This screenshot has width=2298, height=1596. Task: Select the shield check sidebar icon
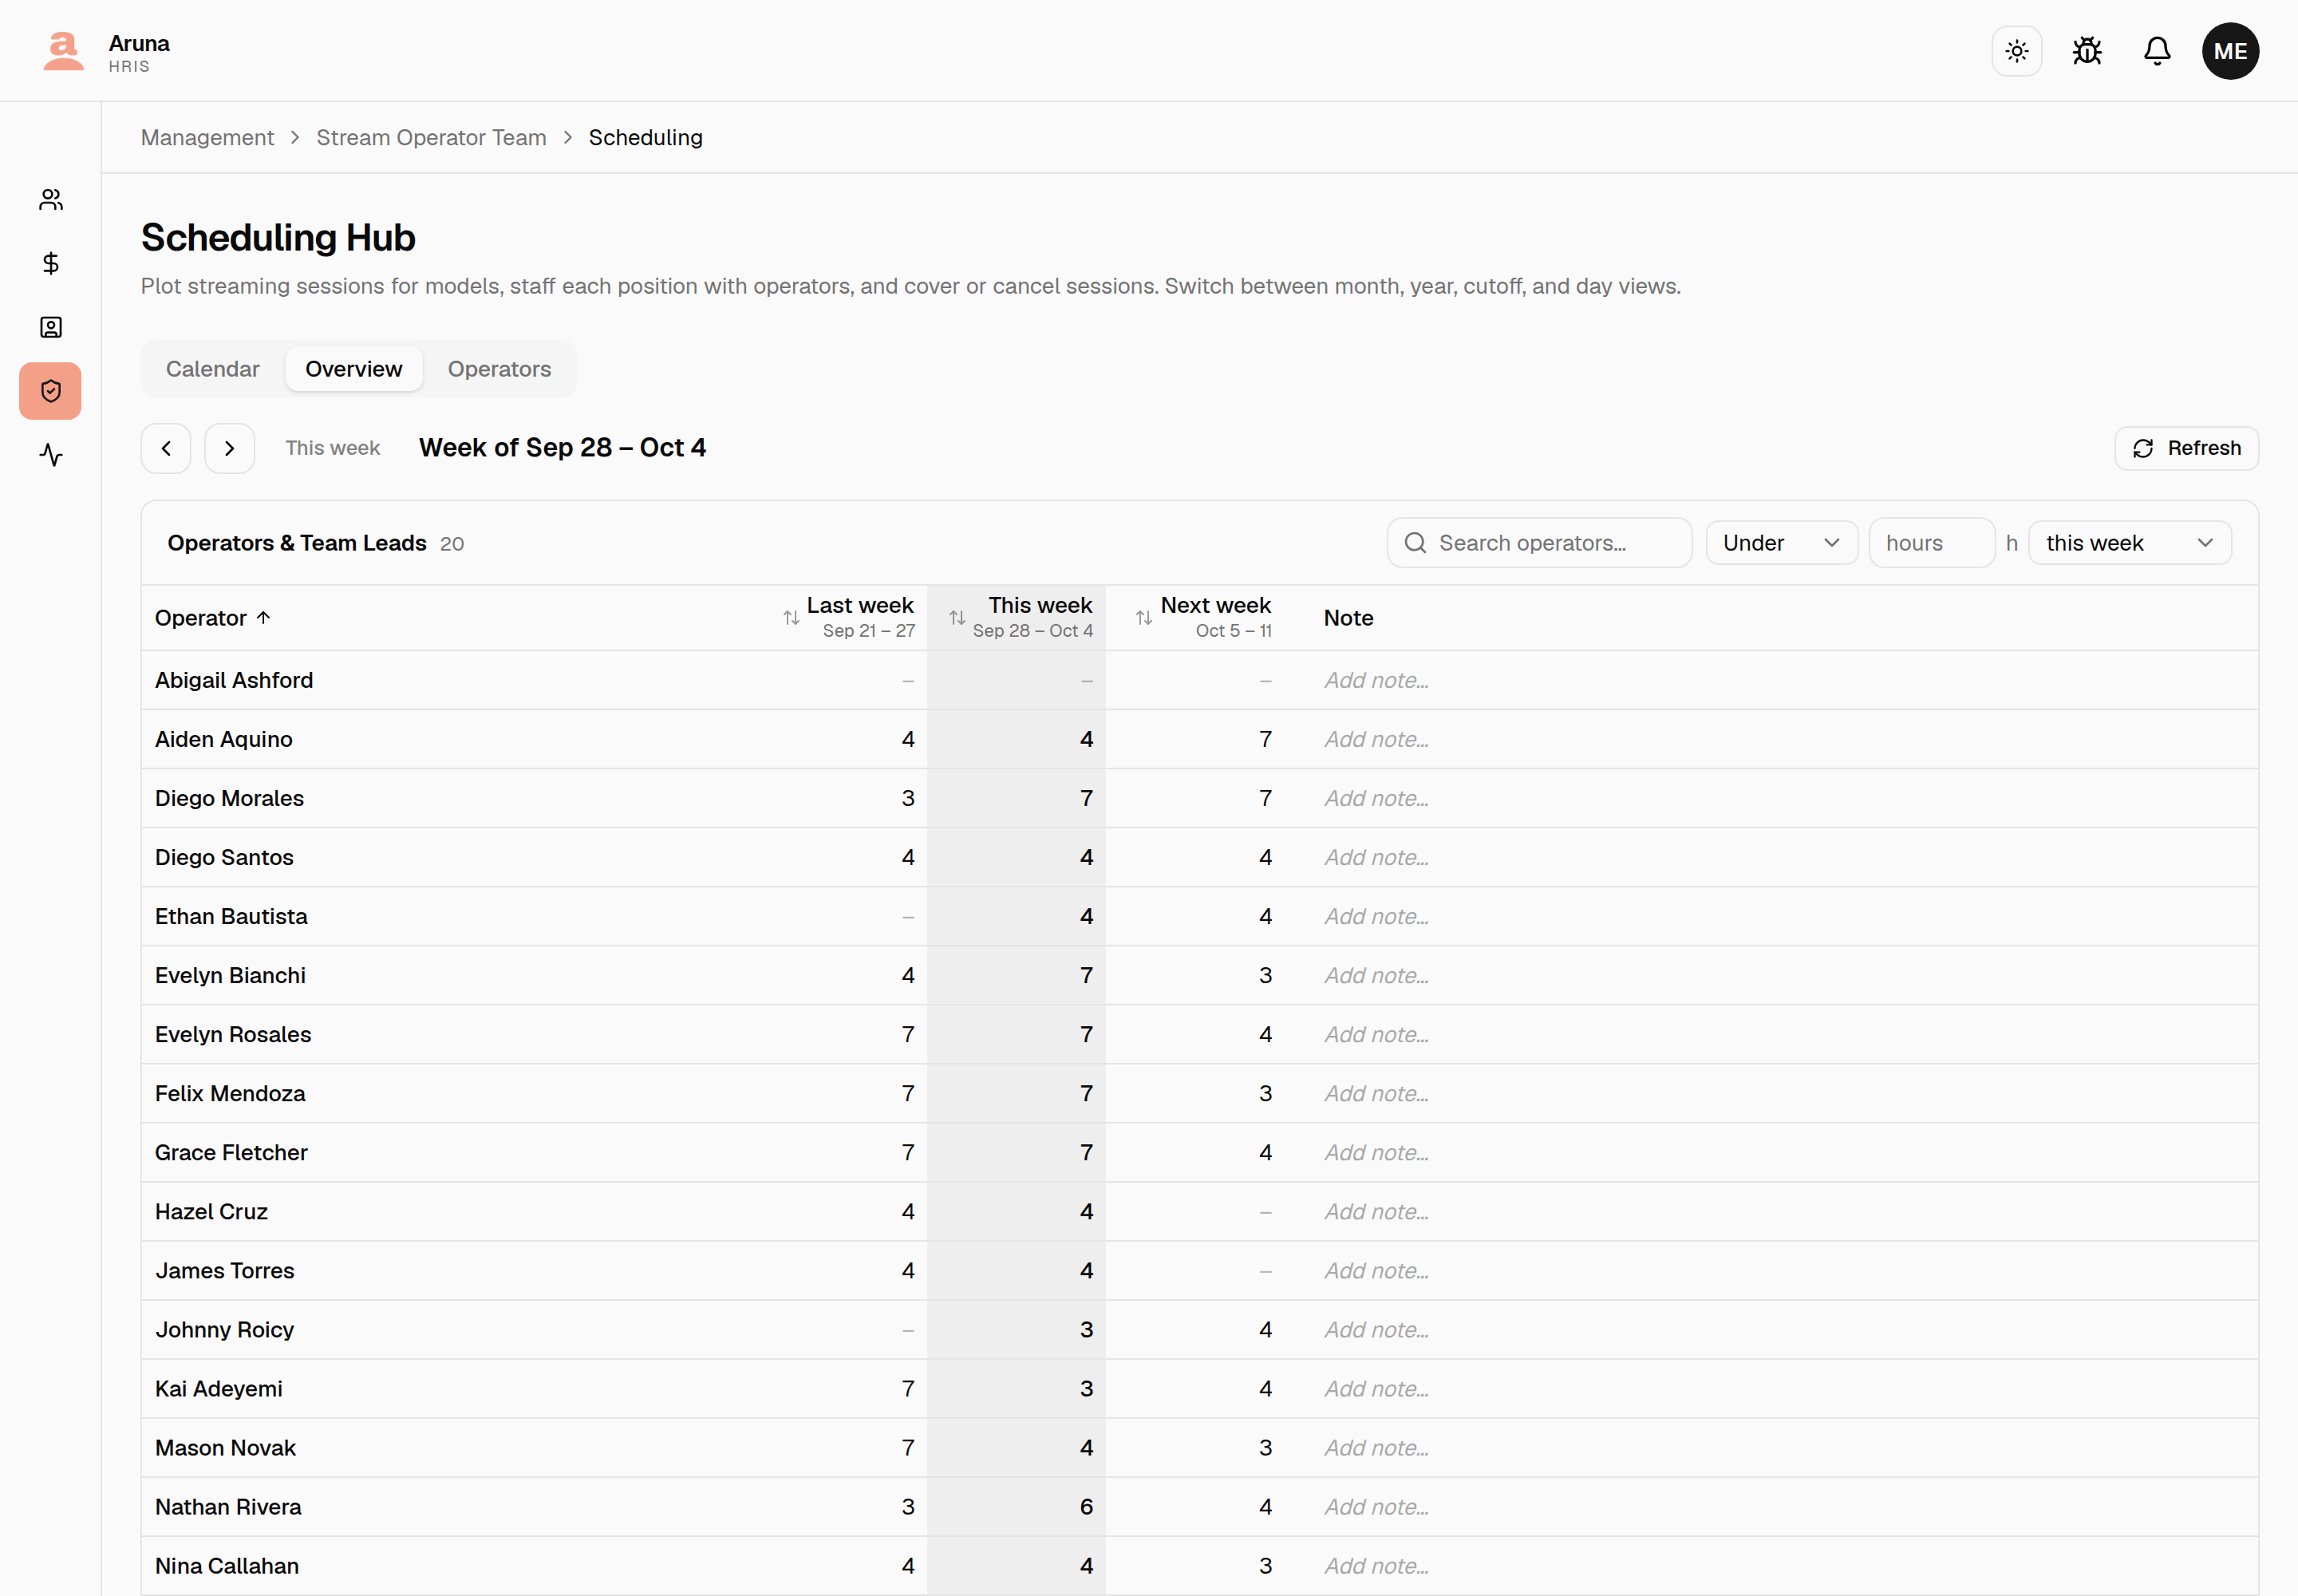tap(51, 391)
